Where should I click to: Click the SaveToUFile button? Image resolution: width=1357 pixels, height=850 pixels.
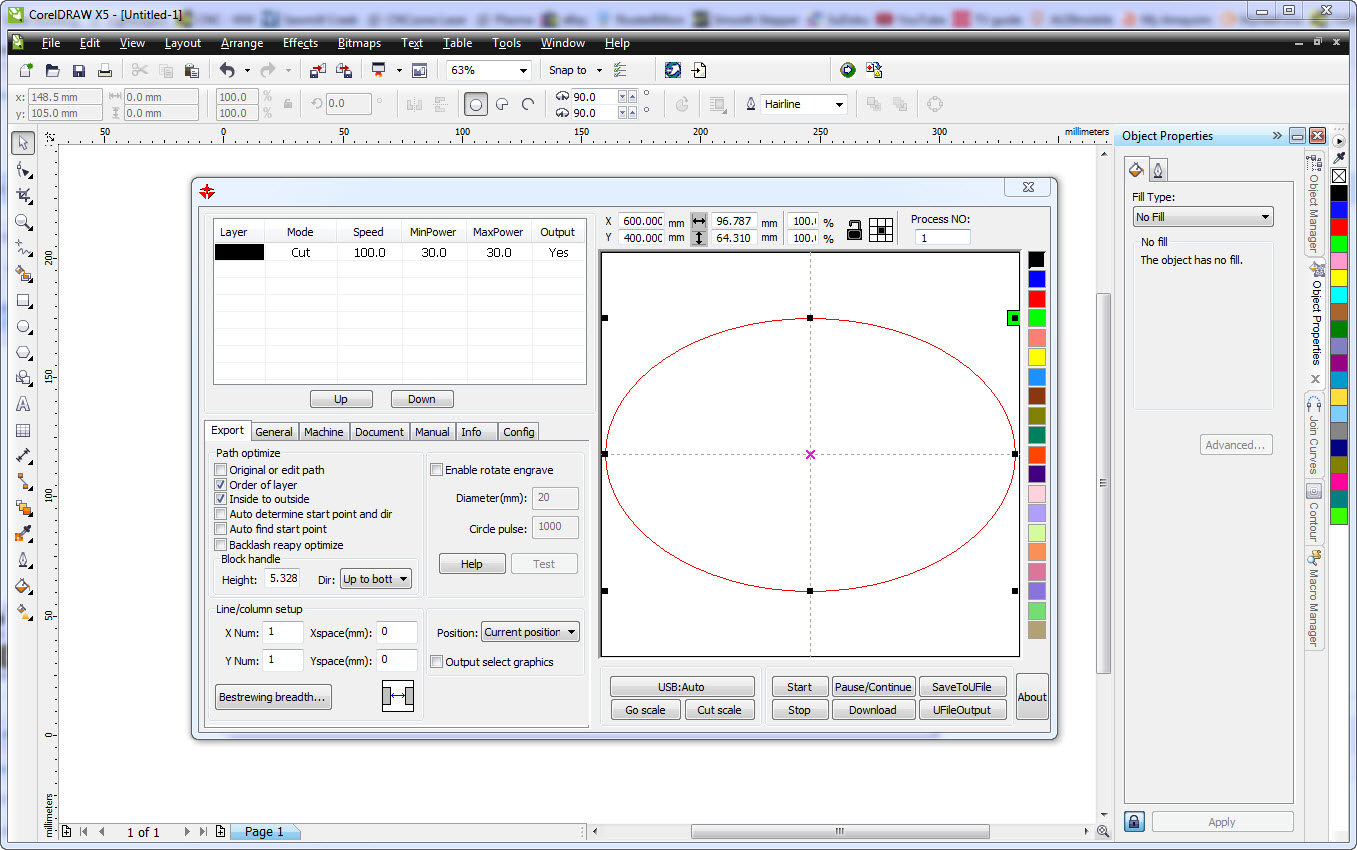[961, 687]
